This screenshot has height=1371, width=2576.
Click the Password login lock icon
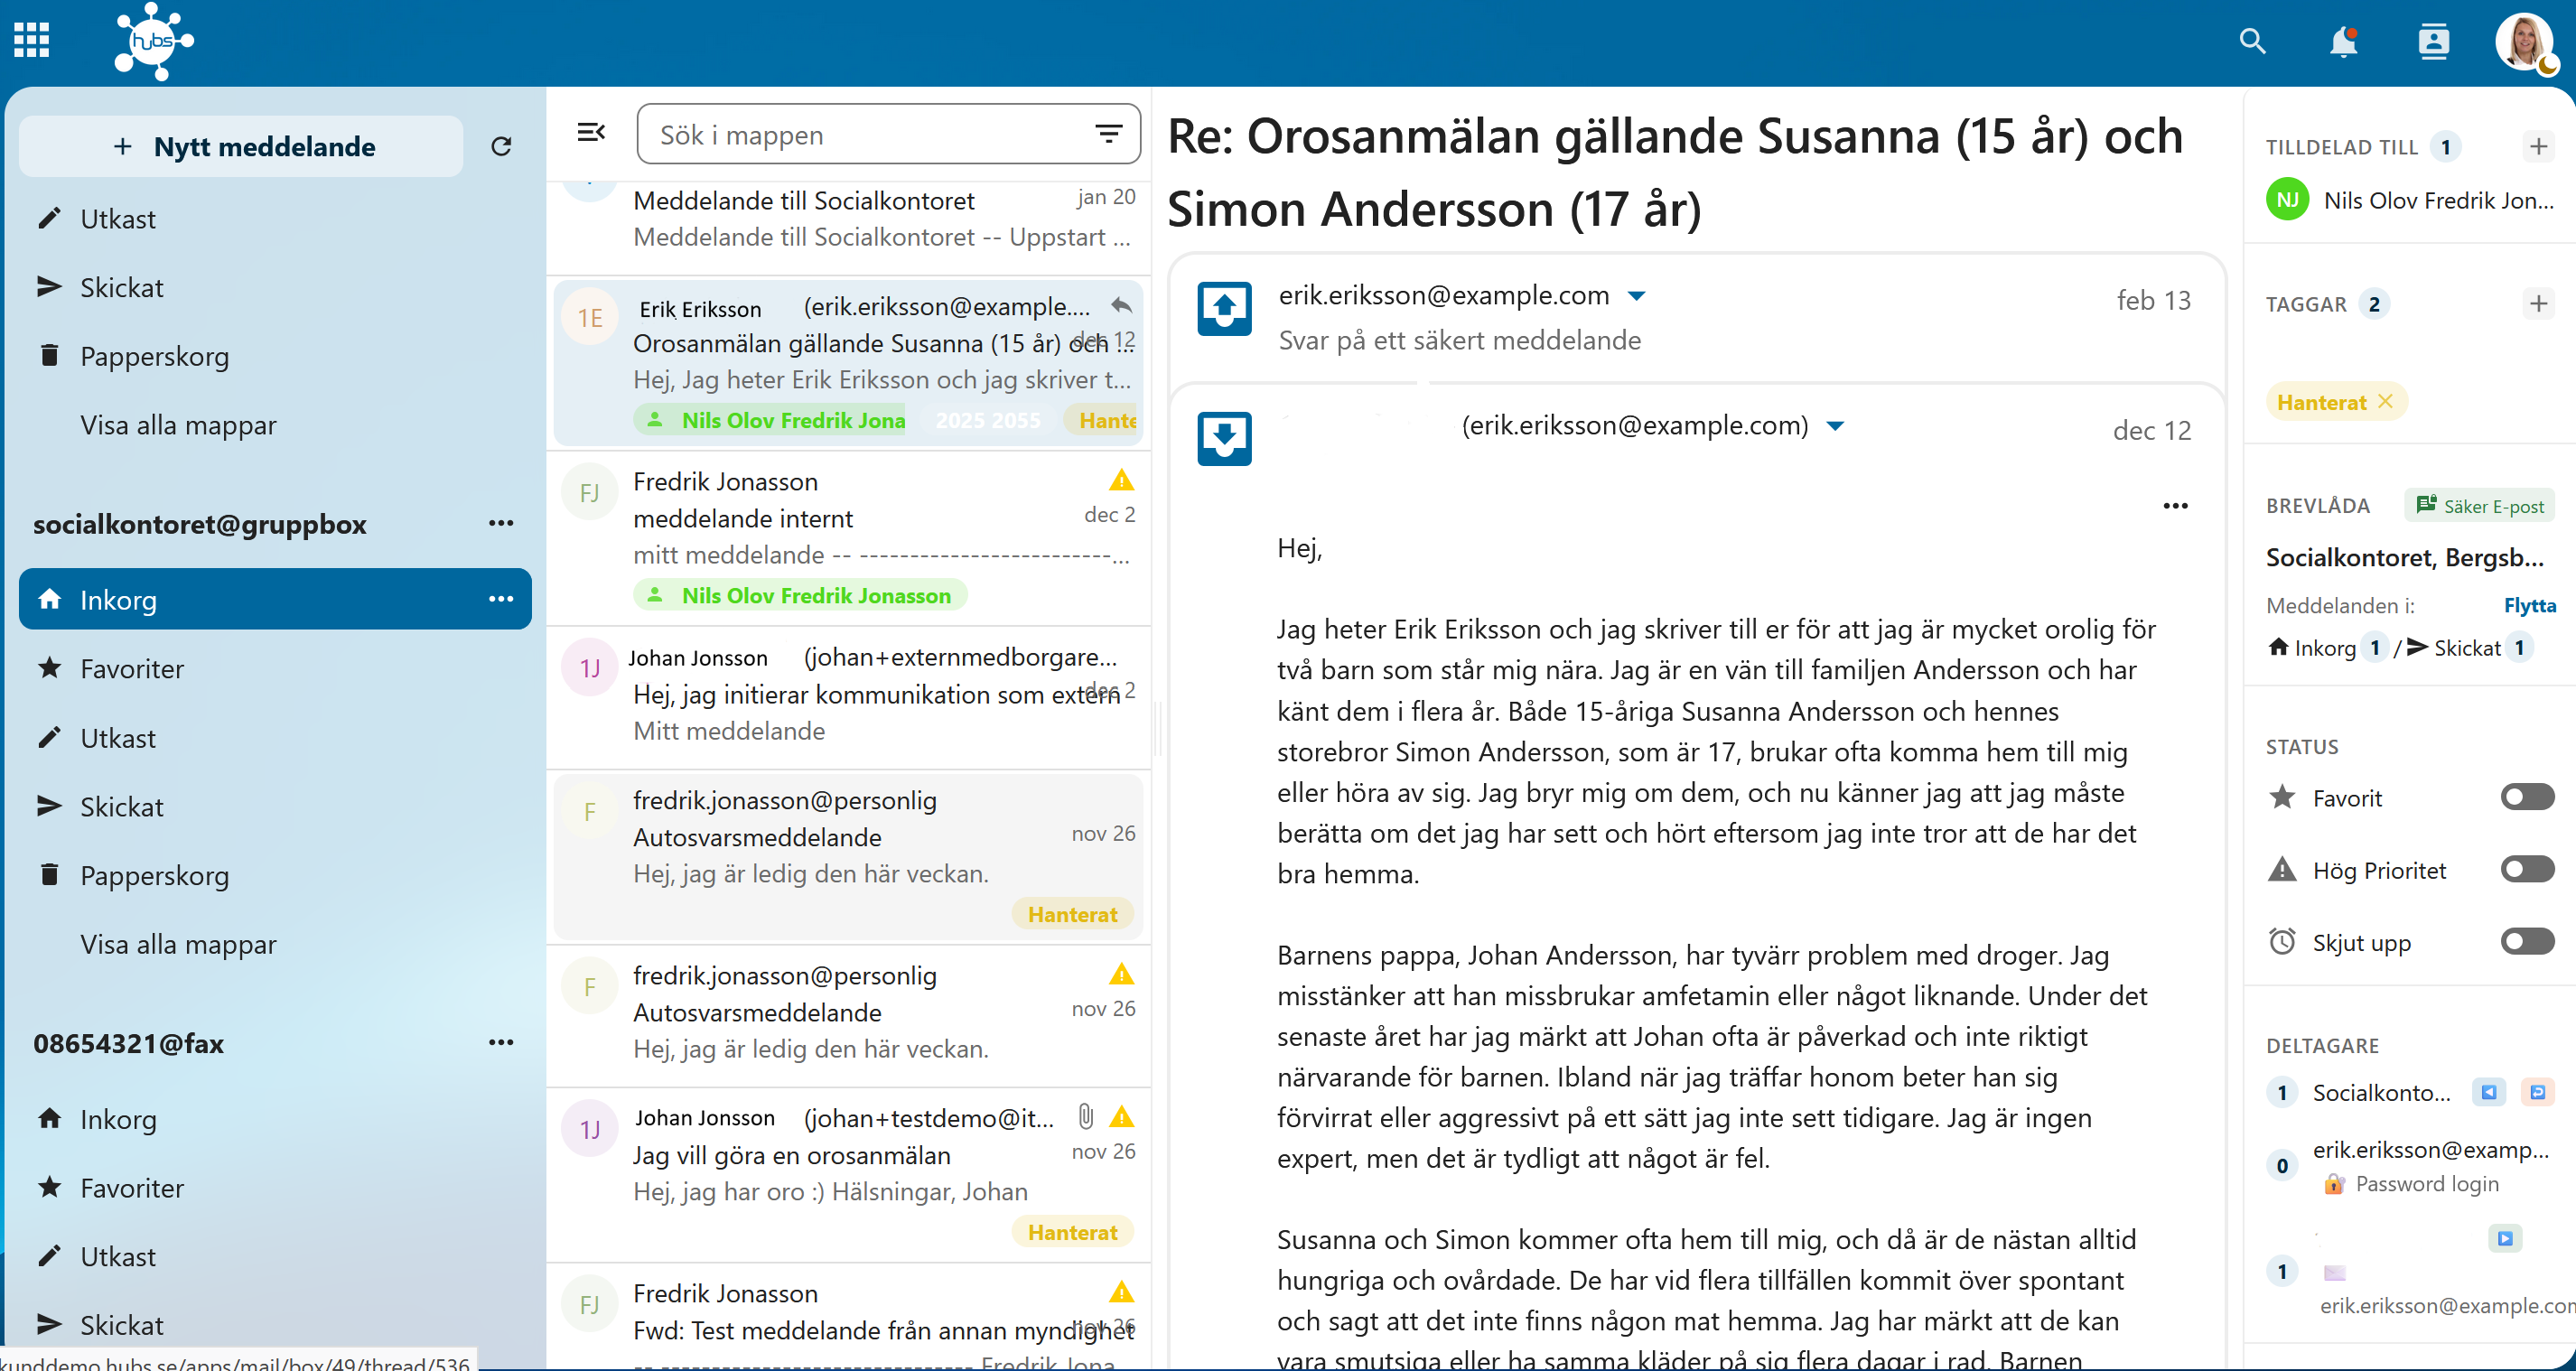2333,1184
